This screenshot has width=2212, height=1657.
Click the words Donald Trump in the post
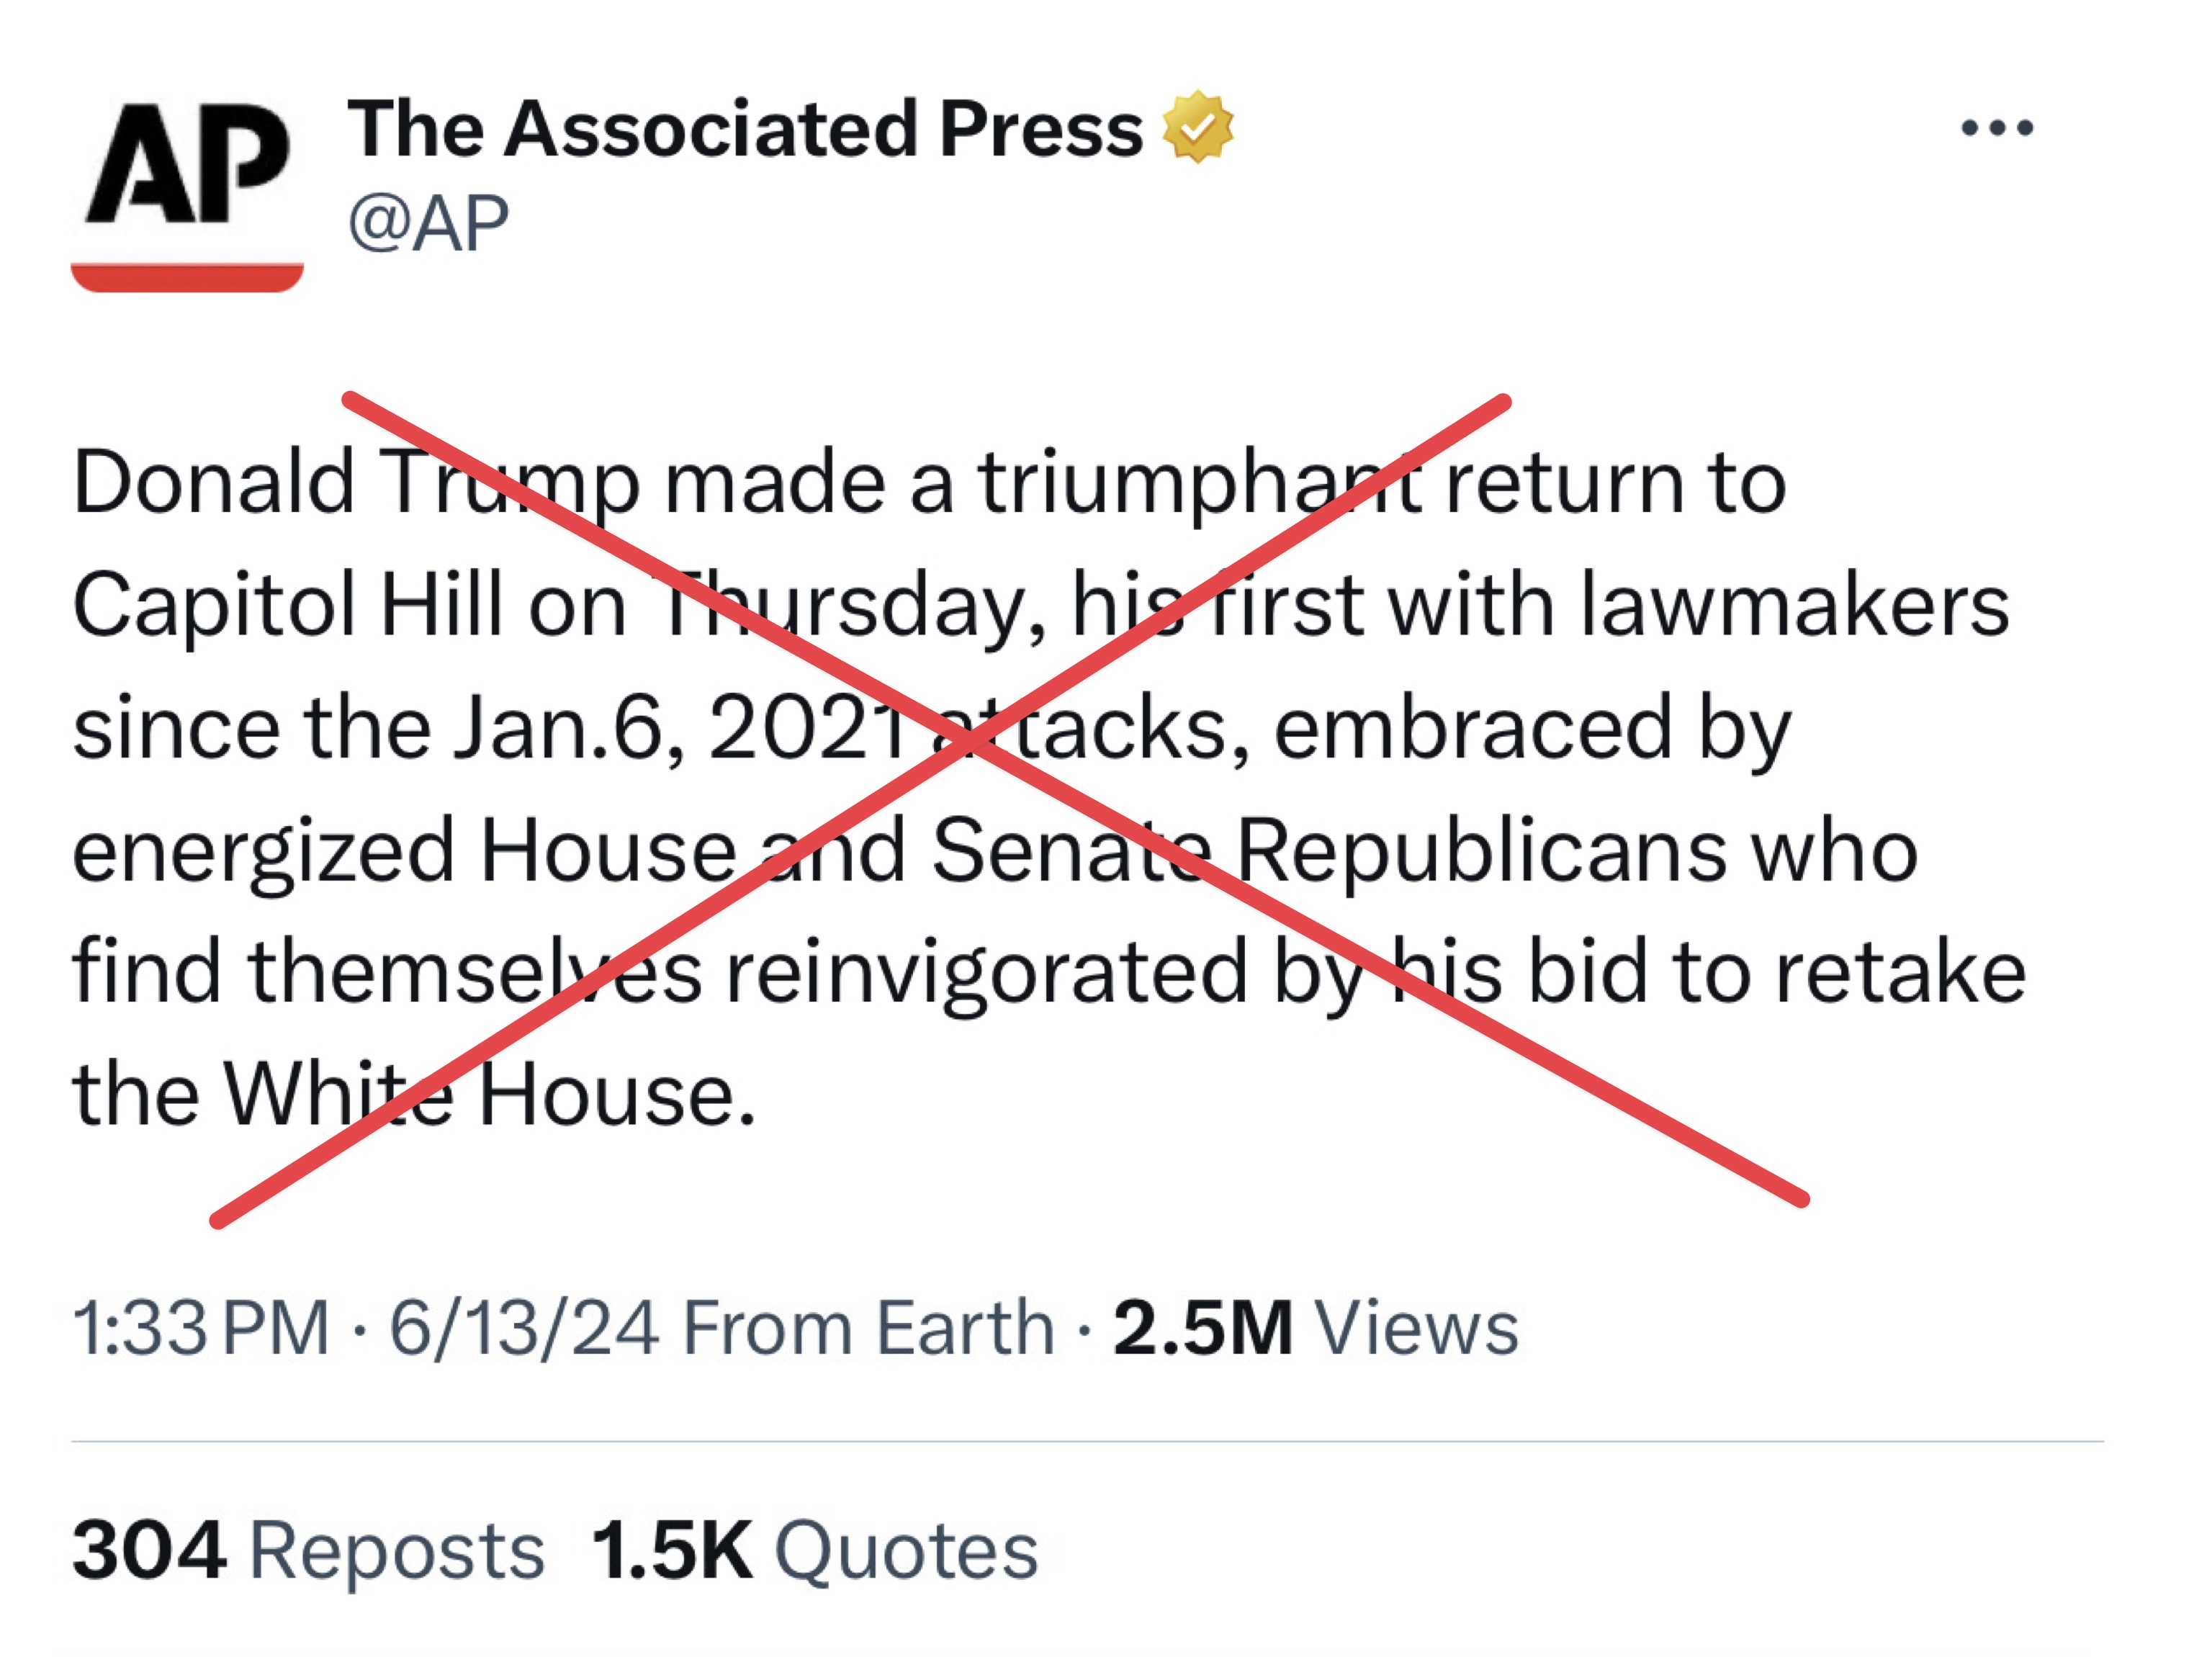355,483
